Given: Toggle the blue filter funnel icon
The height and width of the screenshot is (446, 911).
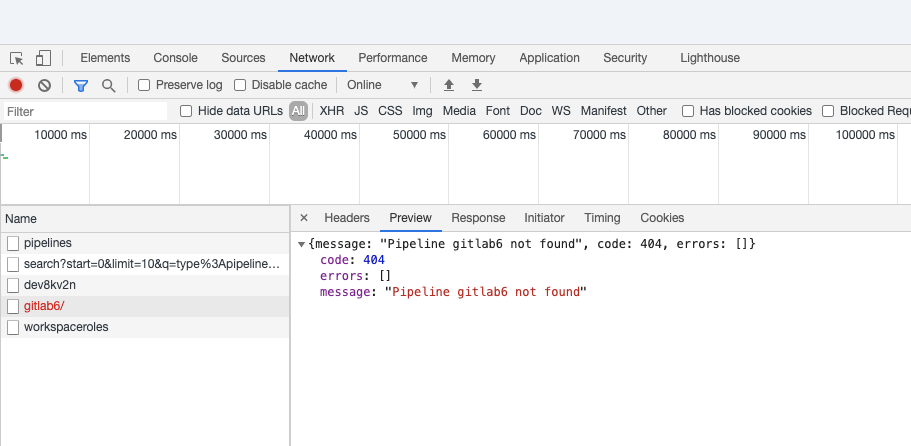Looking at the screenshot, I should pos(81,86).
